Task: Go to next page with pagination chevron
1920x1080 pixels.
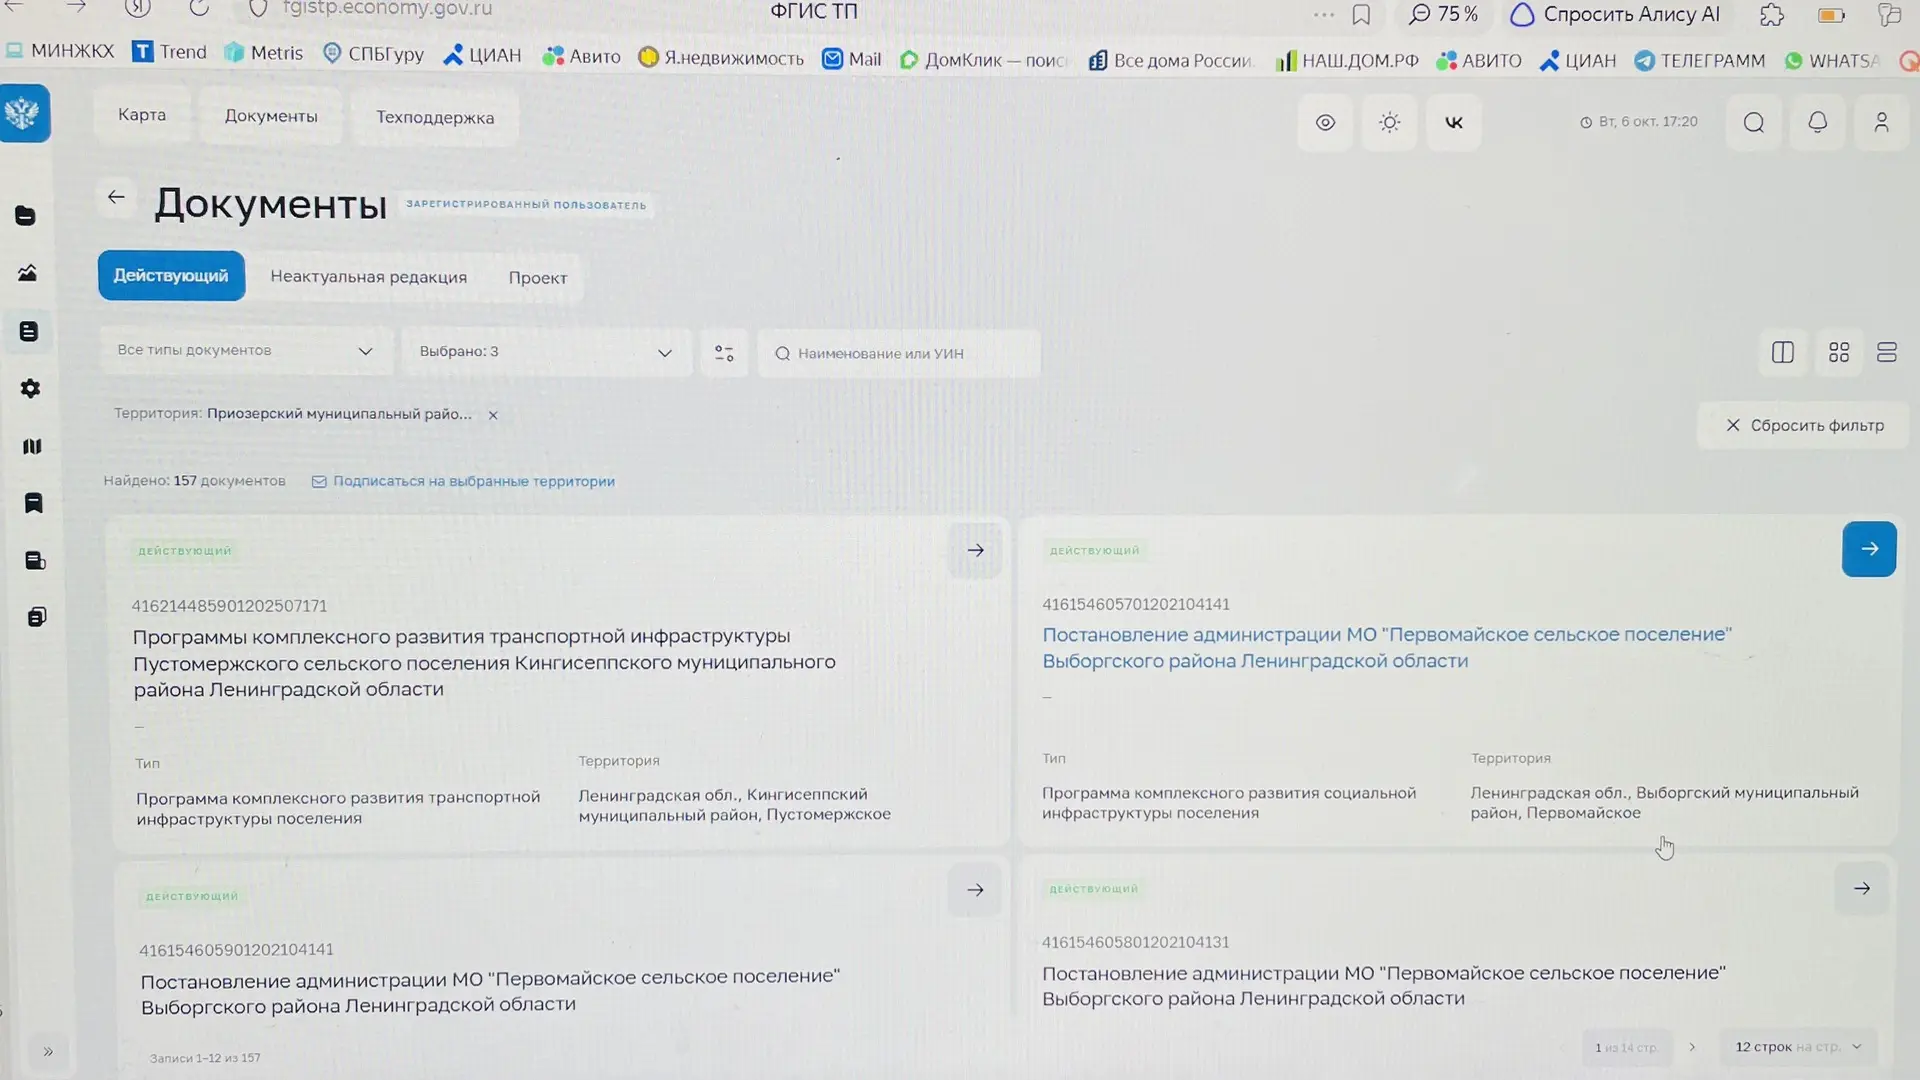Action: point(1692,1047)
